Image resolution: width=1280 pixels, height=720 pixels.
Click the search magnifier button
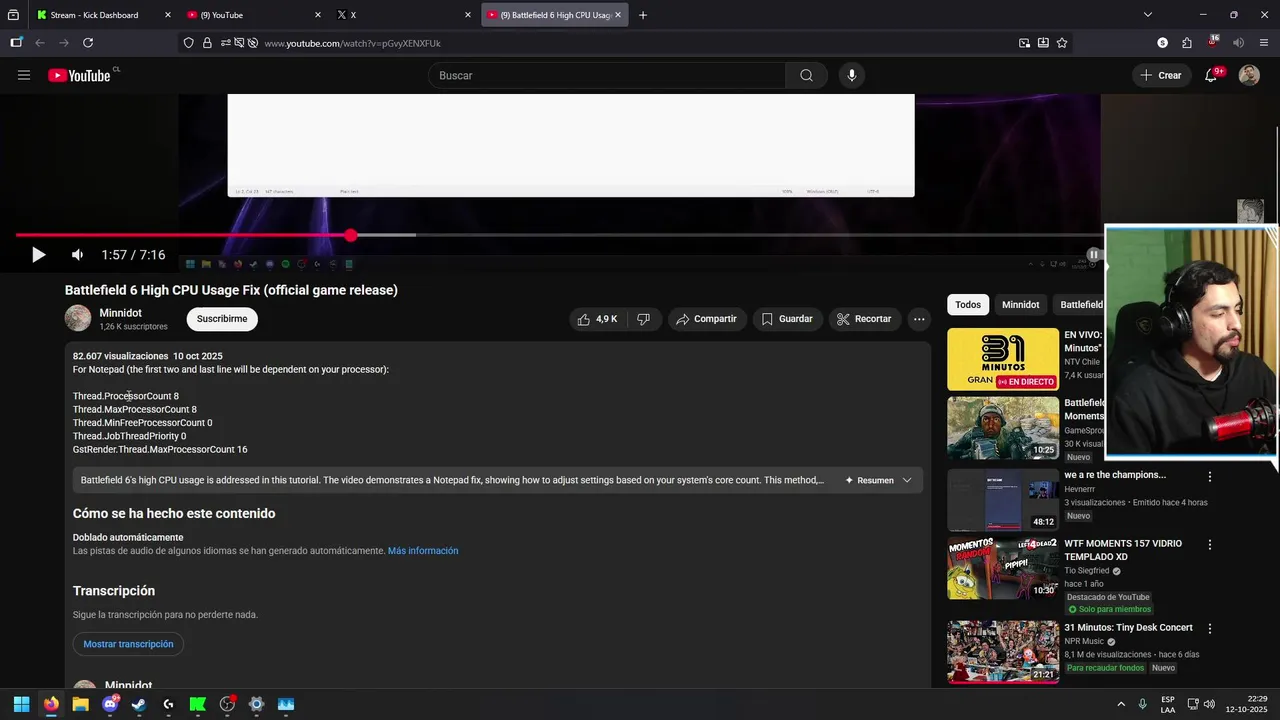(x=806, y=75)
